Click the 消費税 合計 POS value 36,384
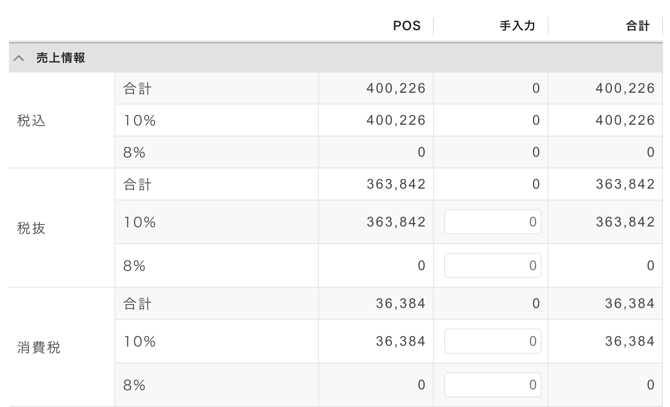Image resolution: width=670 pixels, height=407 pixels. point(401,303)
